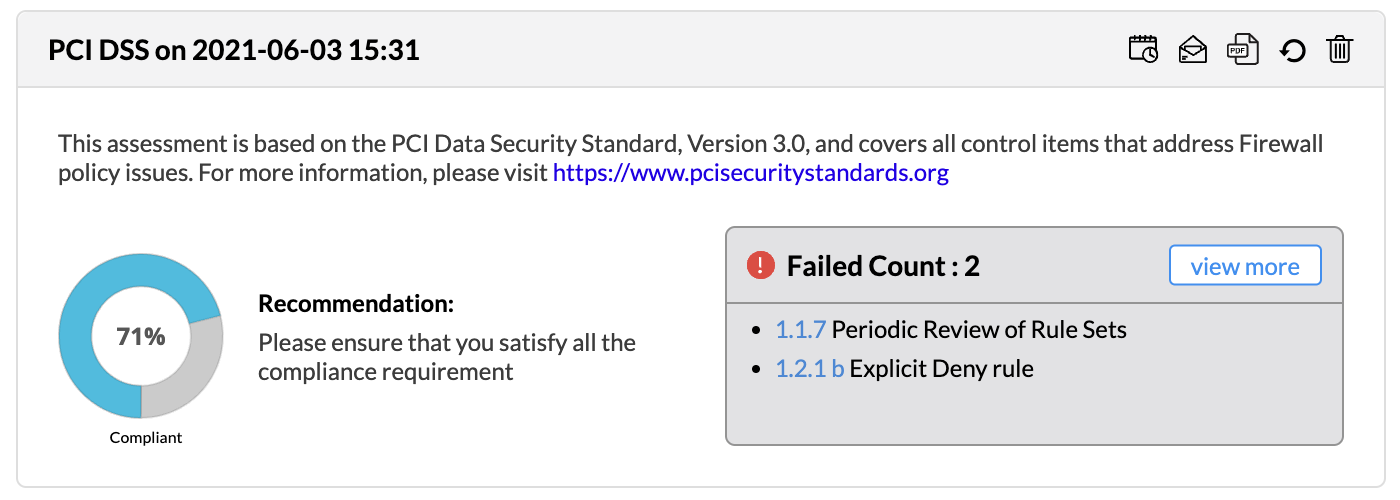
Task: Delete the PCI DSS report
Action: coord(1339,49)
